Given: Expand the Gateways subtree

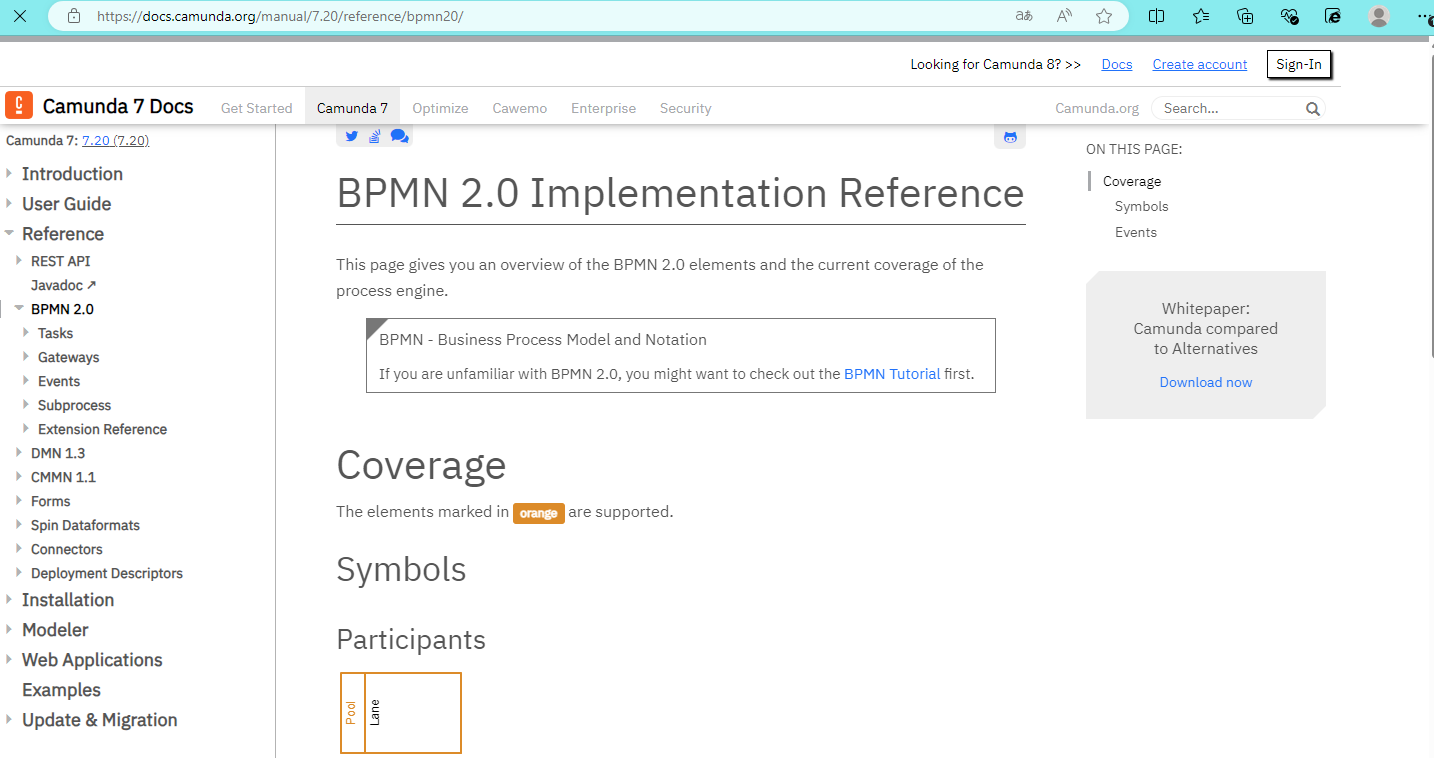Looking at the screenshot, I should tap(27, 357).
